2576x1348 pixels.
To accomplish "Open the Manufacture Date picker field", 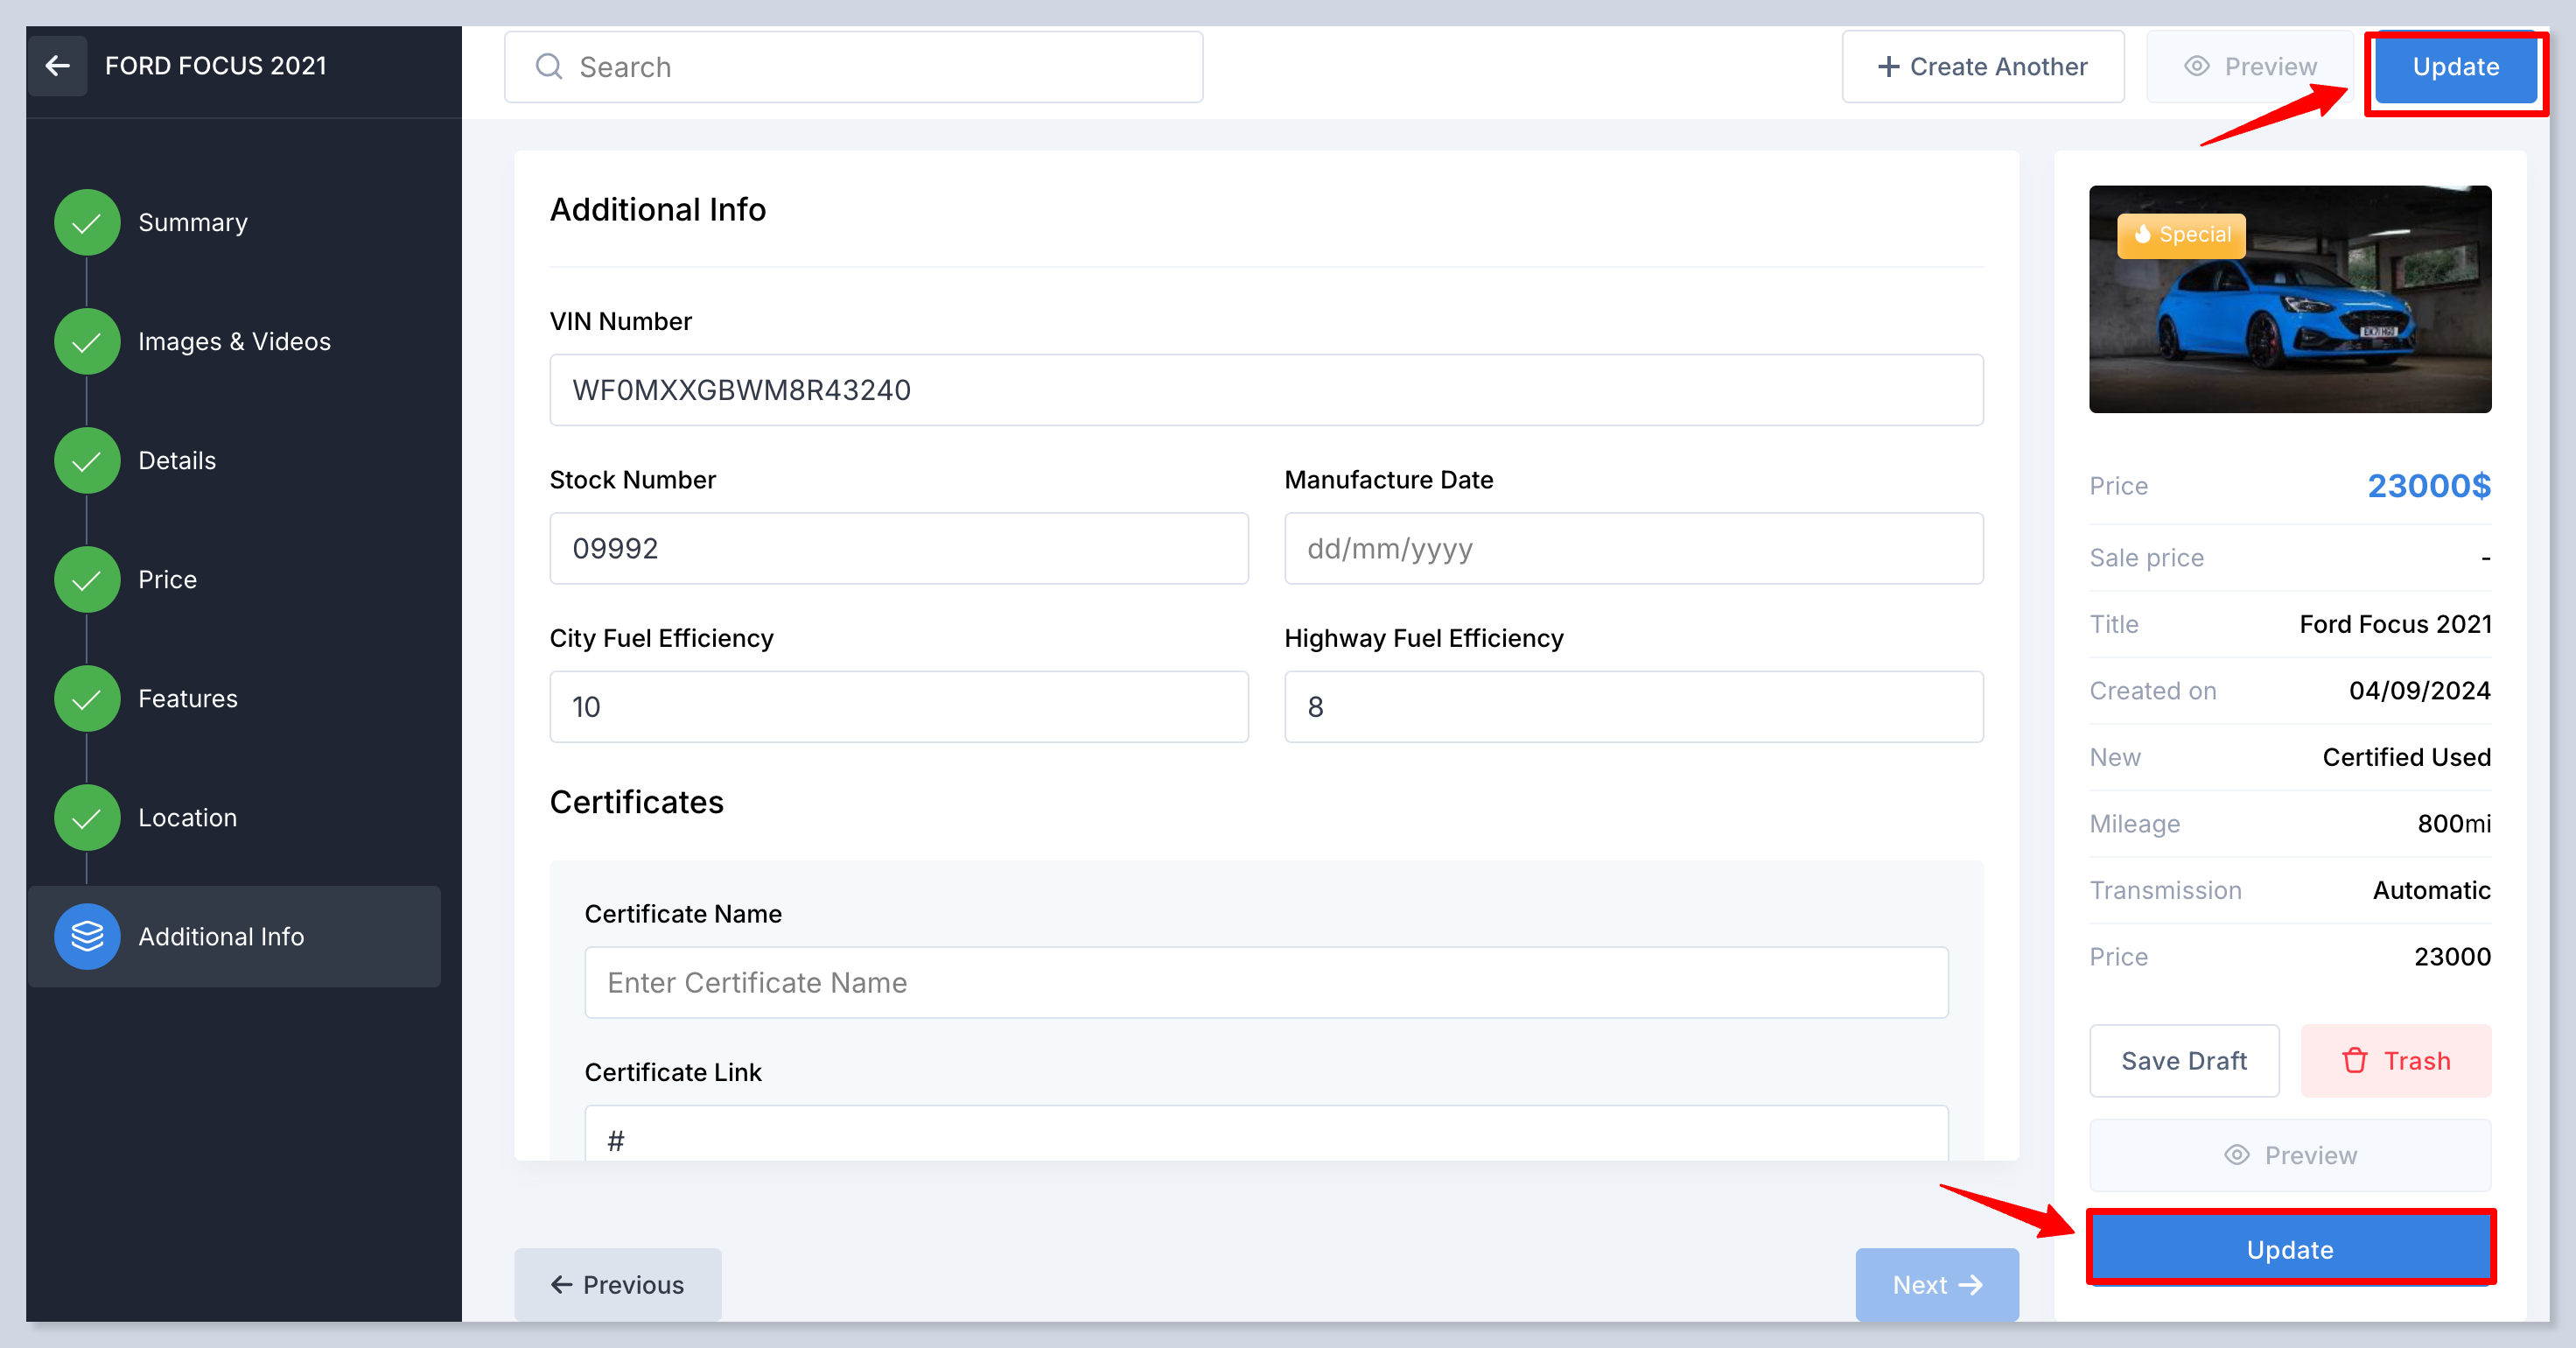I will 1633,548.
